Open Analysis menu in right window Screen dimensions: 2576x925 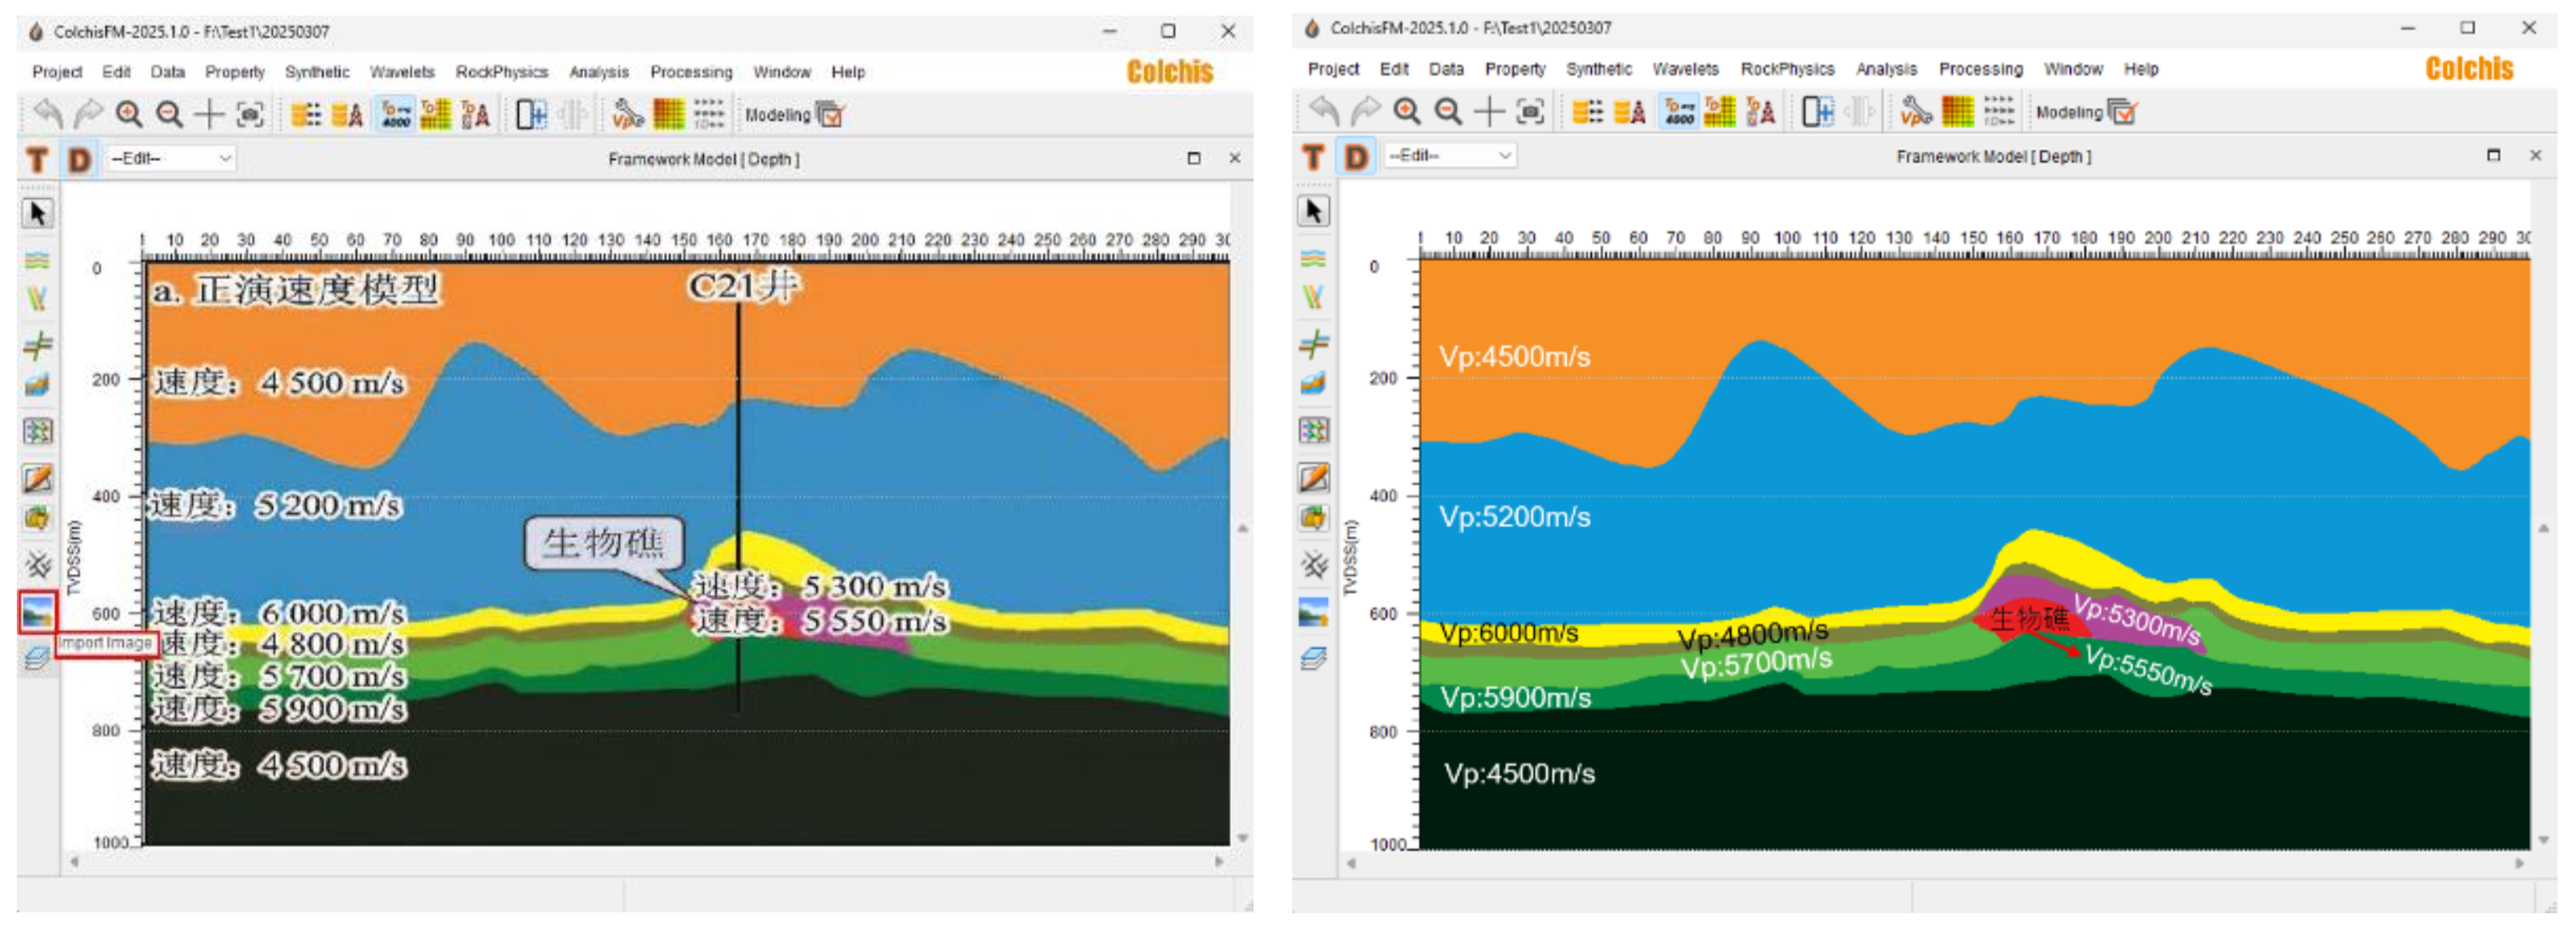tap(1886, 69)
